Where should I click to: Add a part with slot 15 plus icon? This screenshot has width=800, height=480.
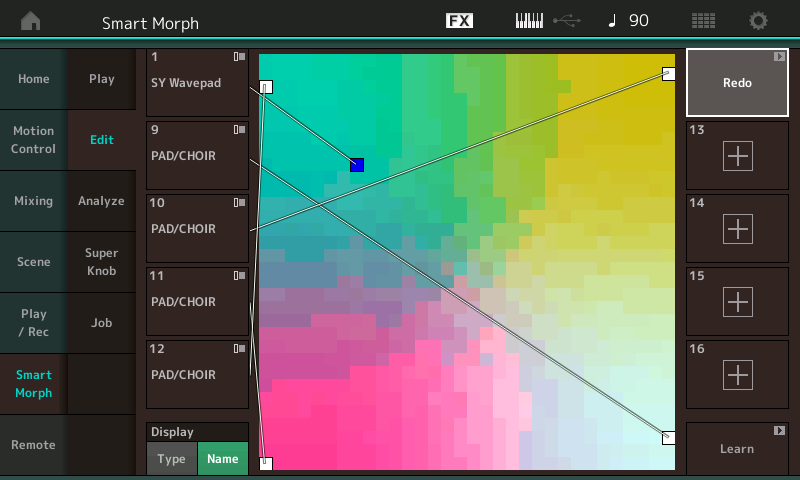(x=737, y=301)
